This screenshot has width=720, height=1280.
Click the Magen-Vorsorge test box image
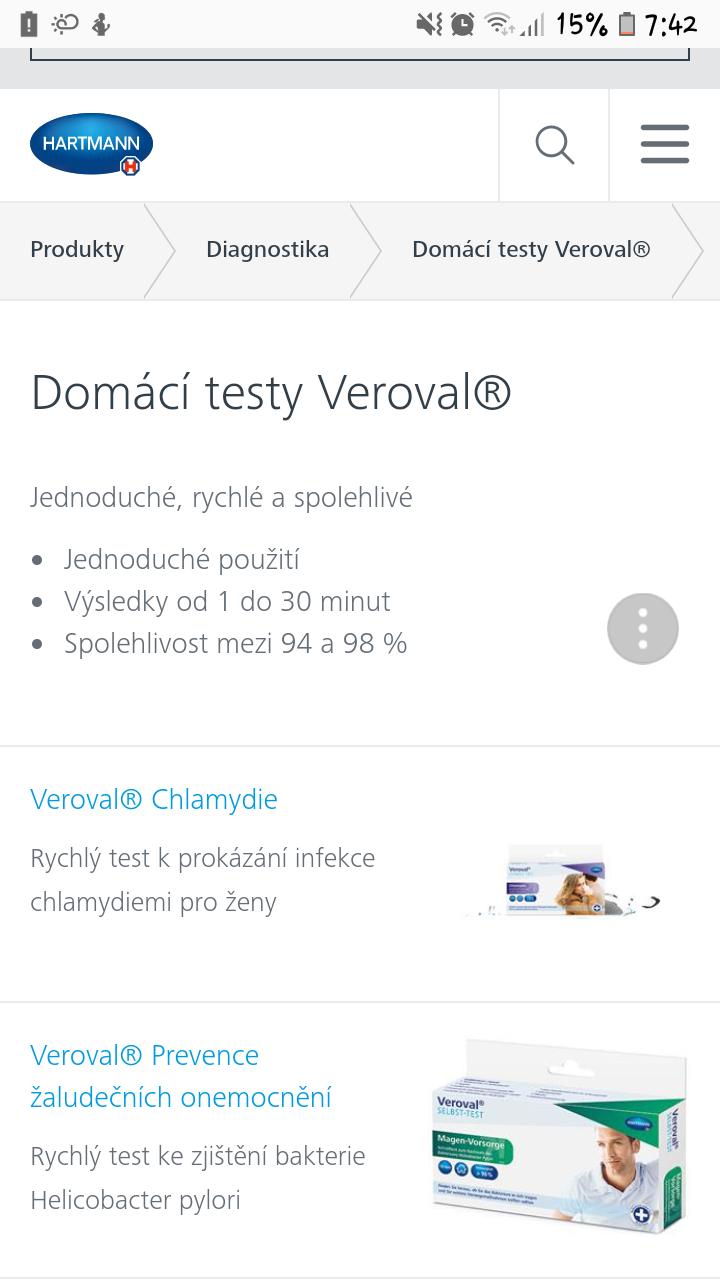pyautogui.click(x=559, y=1139)
